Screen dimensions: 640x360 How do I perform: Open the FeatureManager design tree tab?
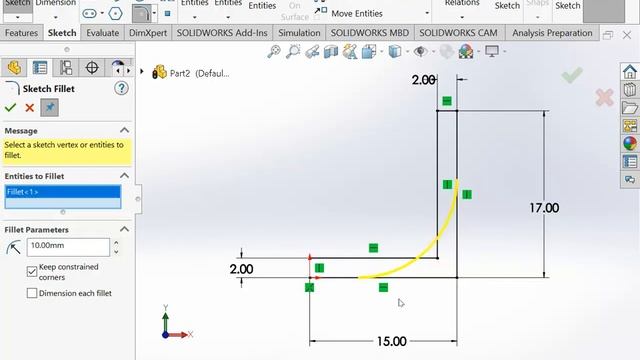[x=14, y=68]
